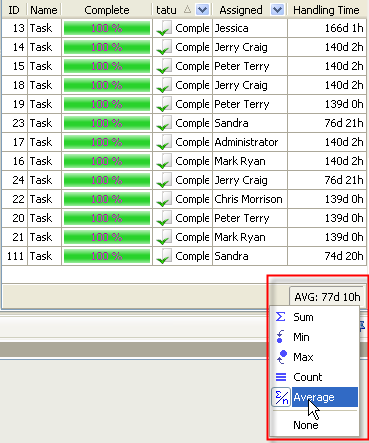Click the 166d 1h handling time cell
Image resolution: width=369 pixels, height=443 pixels.
tap(327, 28)
